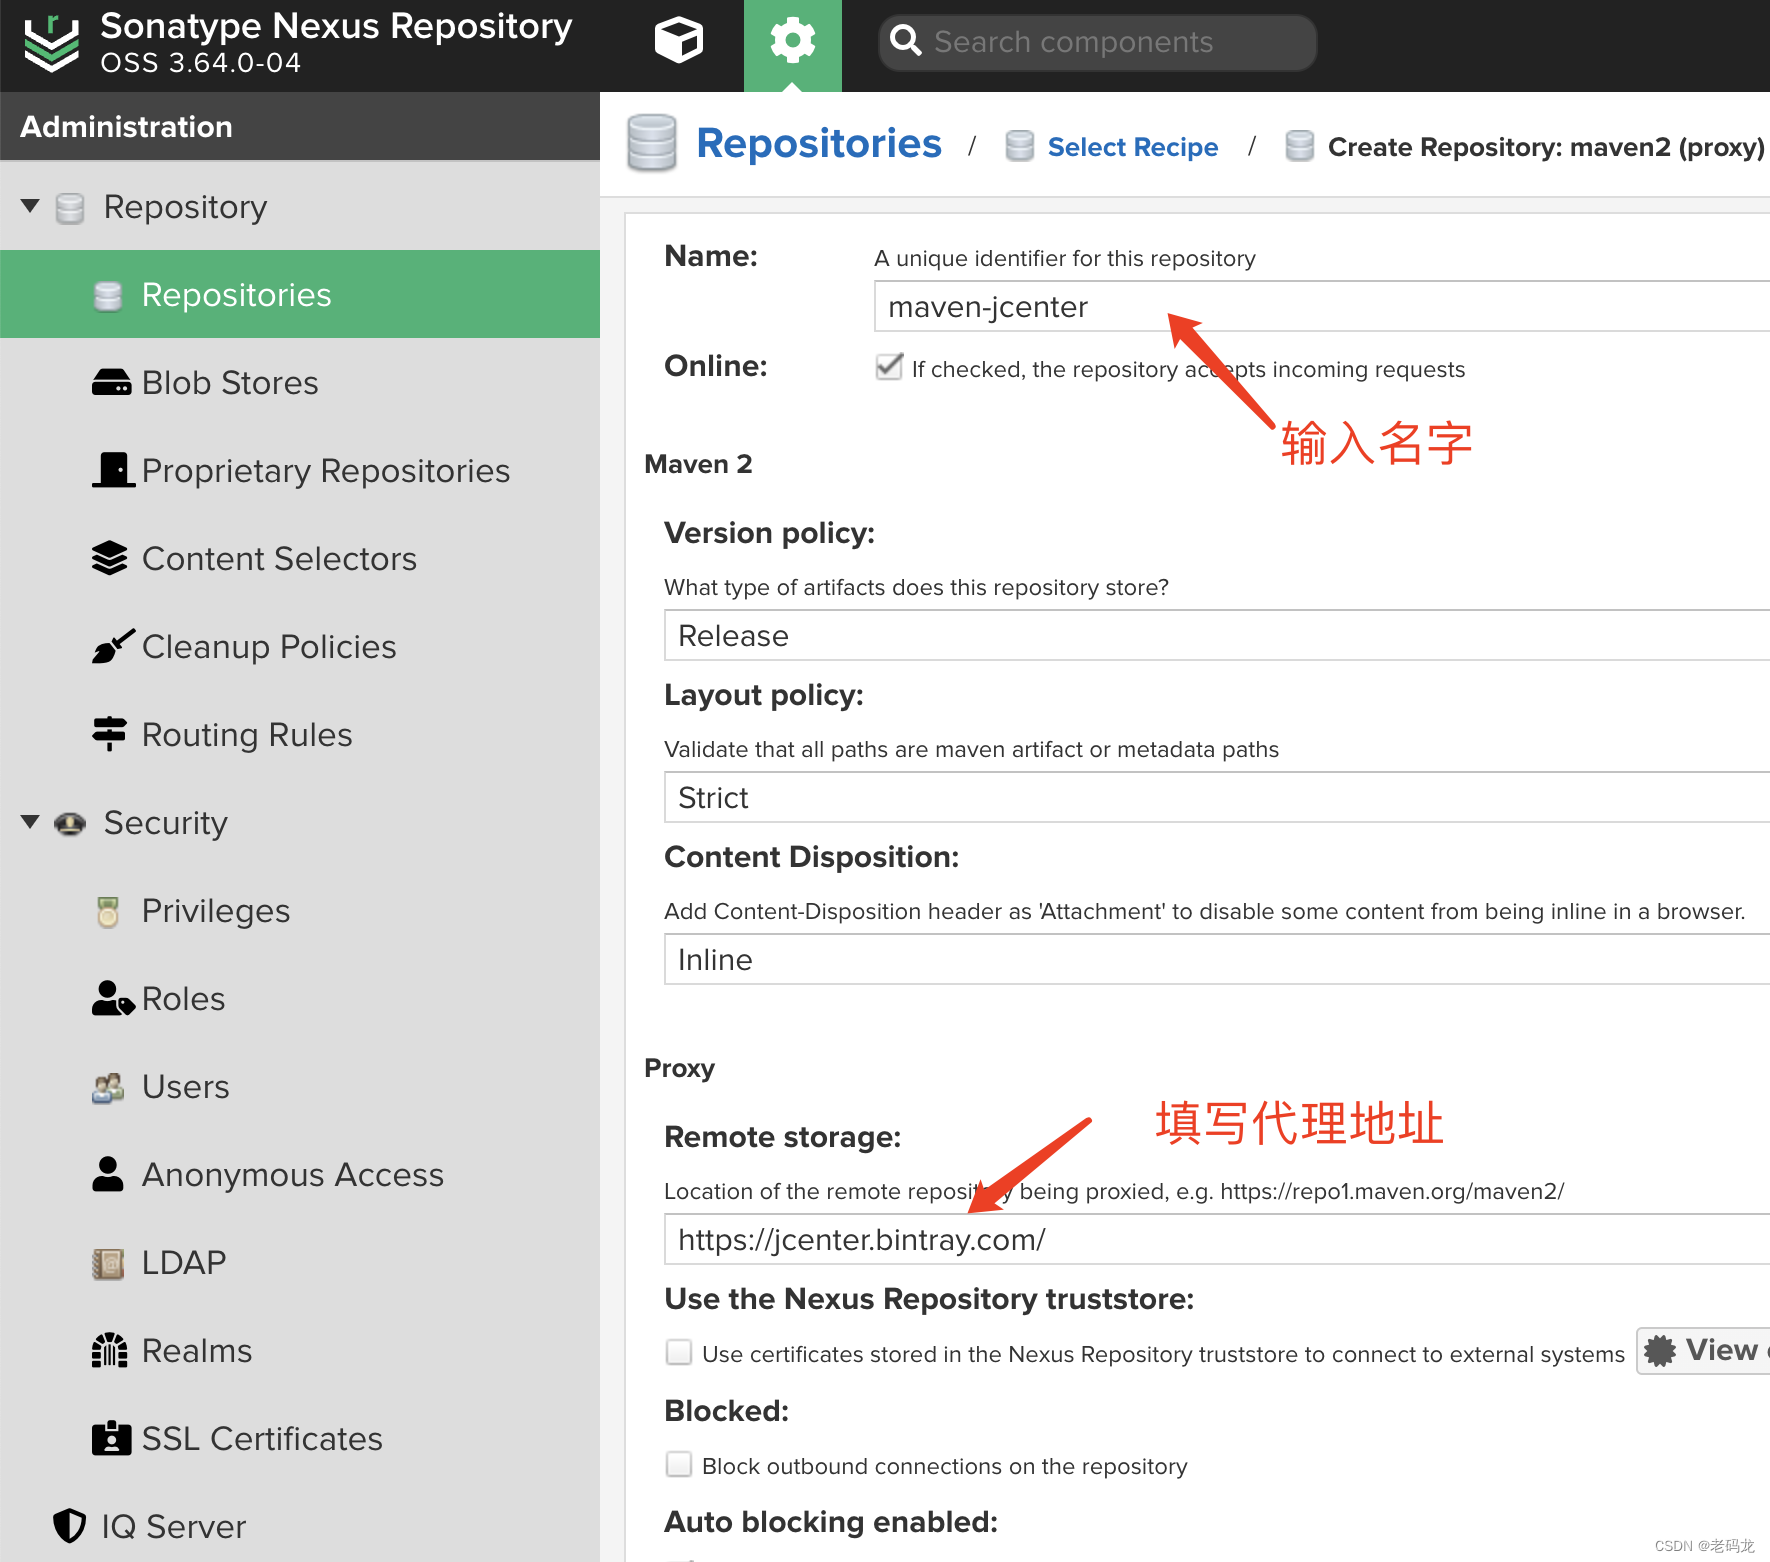Open Realms settings
Viewport: 1770px width, 1562px height.
[x=300, y=1350]
